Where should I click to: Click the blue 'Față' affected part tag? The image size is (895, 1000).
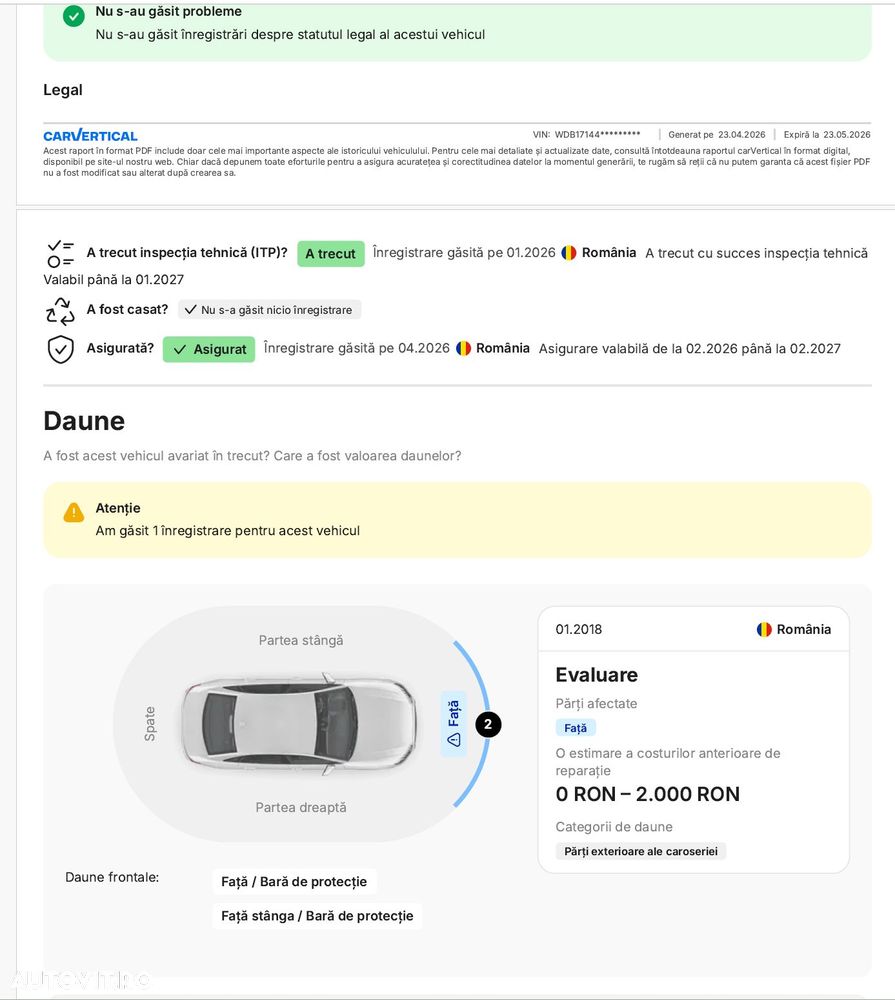click(575, 728)
